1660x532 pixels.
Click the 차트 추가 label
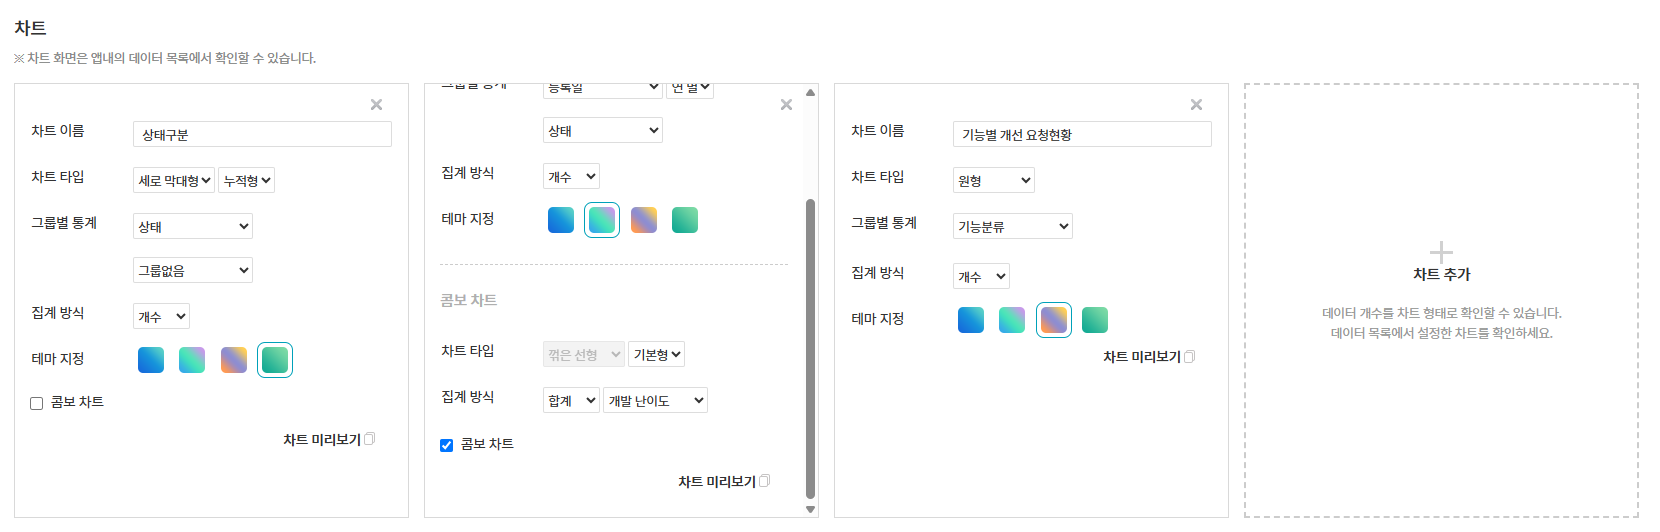1441,275
